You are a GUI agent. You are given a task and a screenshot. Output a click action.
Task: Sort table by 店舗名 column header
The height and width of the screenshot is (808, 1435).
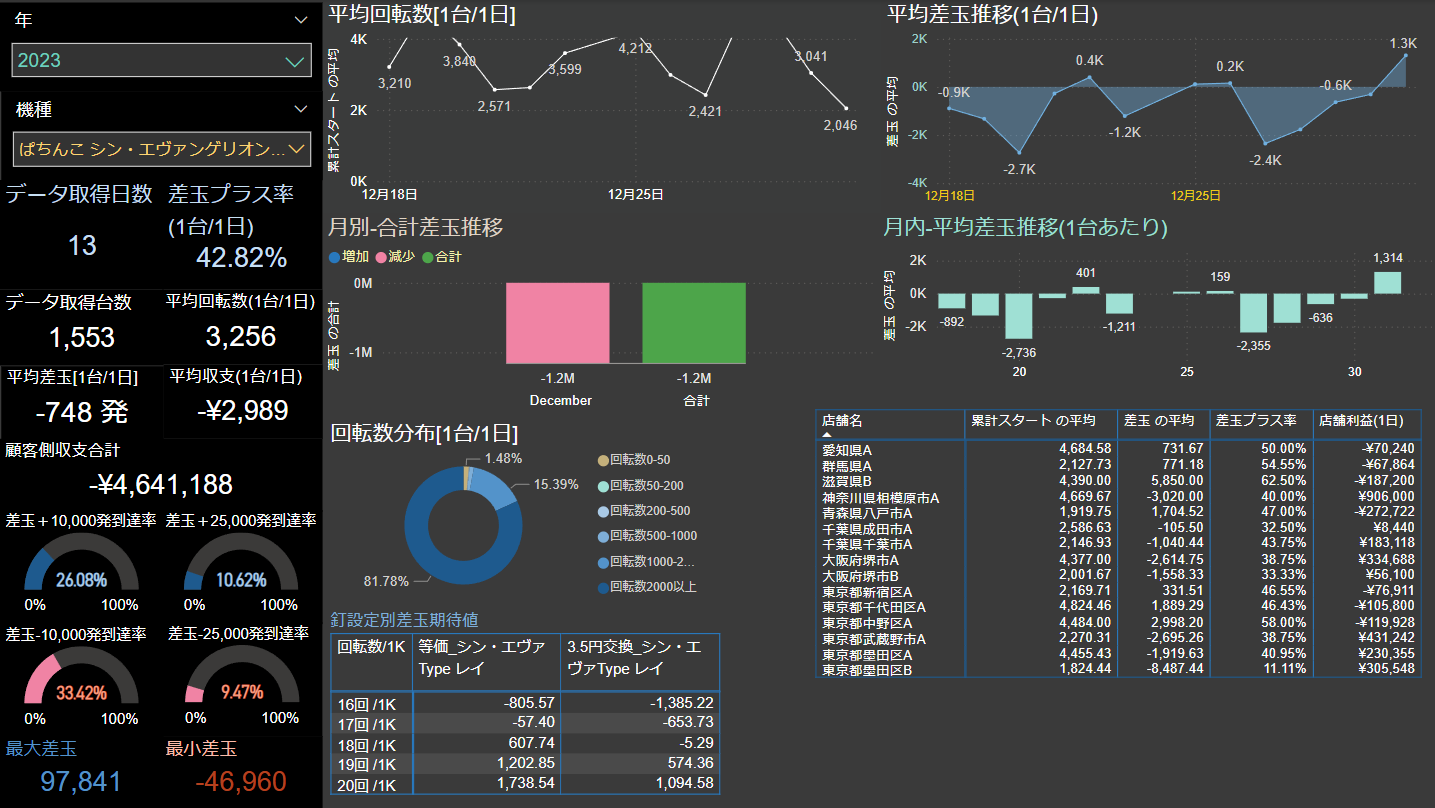click(842, 421)
